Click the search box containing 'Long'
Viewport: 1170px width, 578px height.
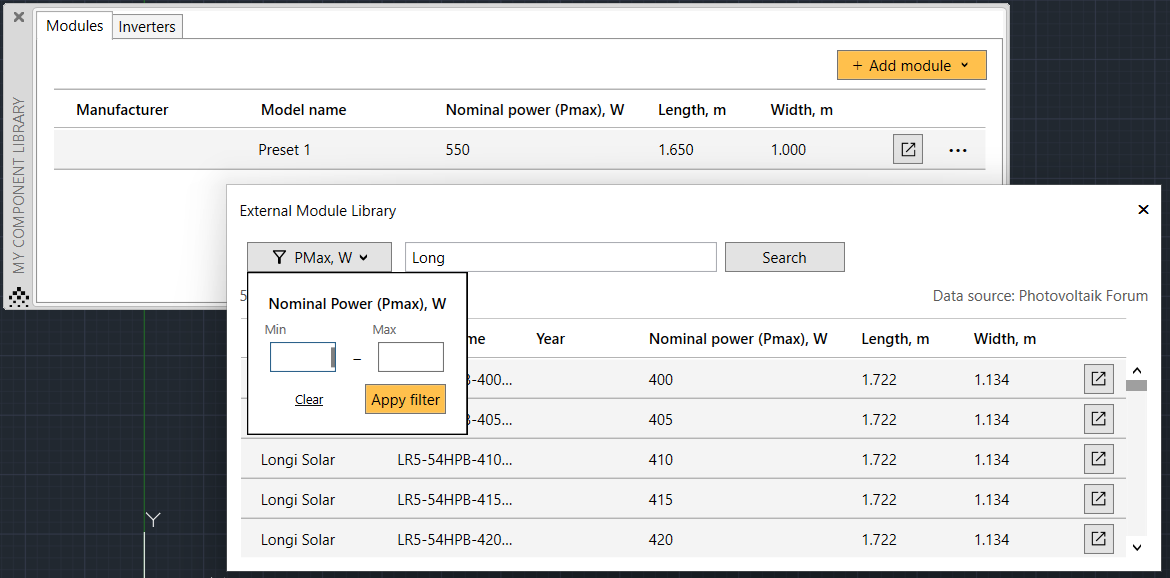click(560, 257)
